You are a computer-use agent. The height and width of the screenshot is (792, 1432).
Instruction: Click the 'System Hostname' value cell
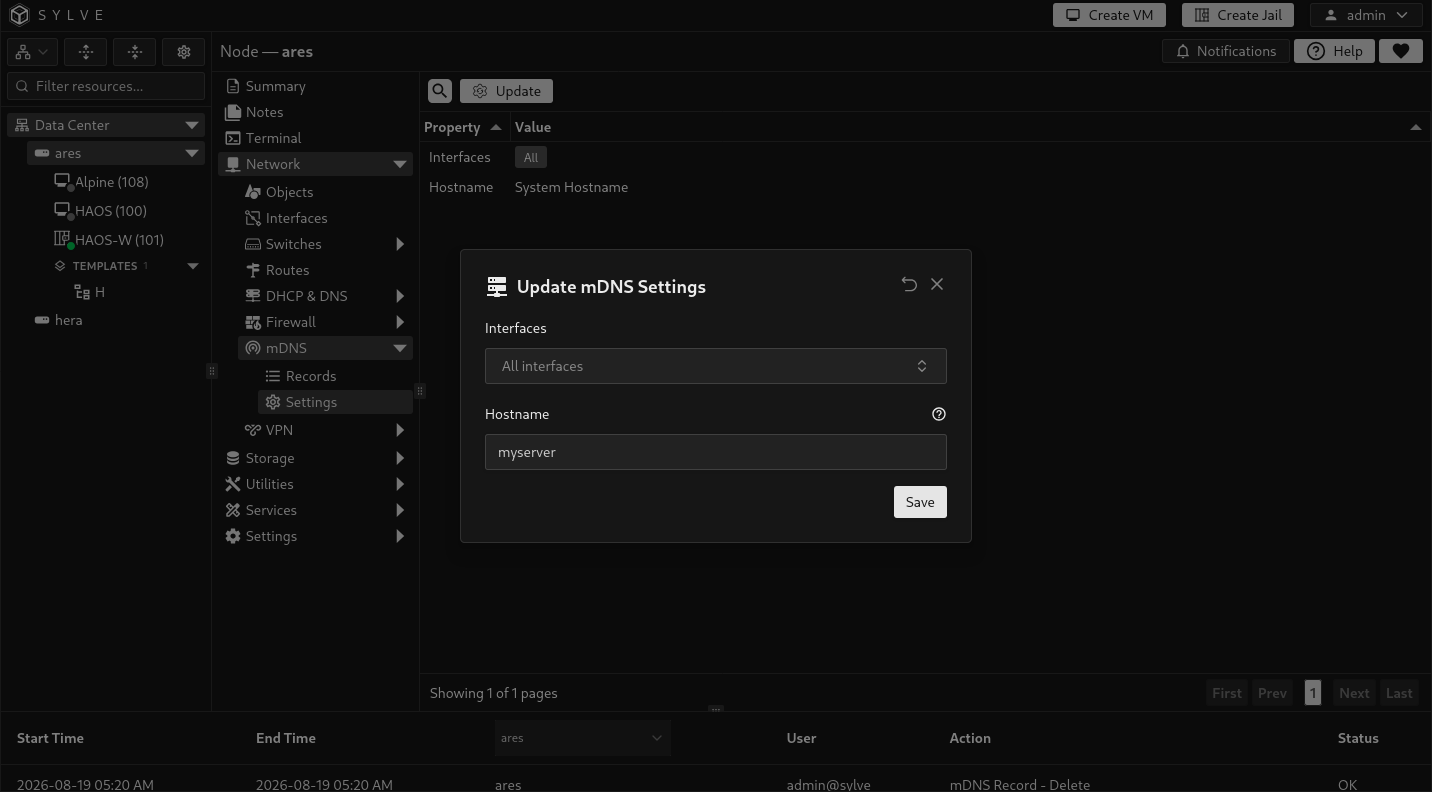click(x=571, y=187)
